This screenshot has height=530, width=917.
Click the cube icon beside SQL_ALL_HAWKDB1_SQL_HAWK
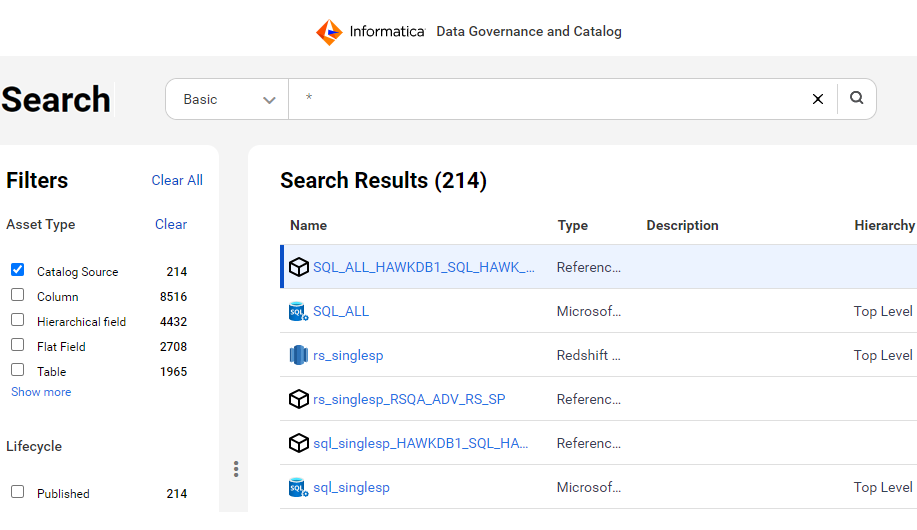click(299, 267)
